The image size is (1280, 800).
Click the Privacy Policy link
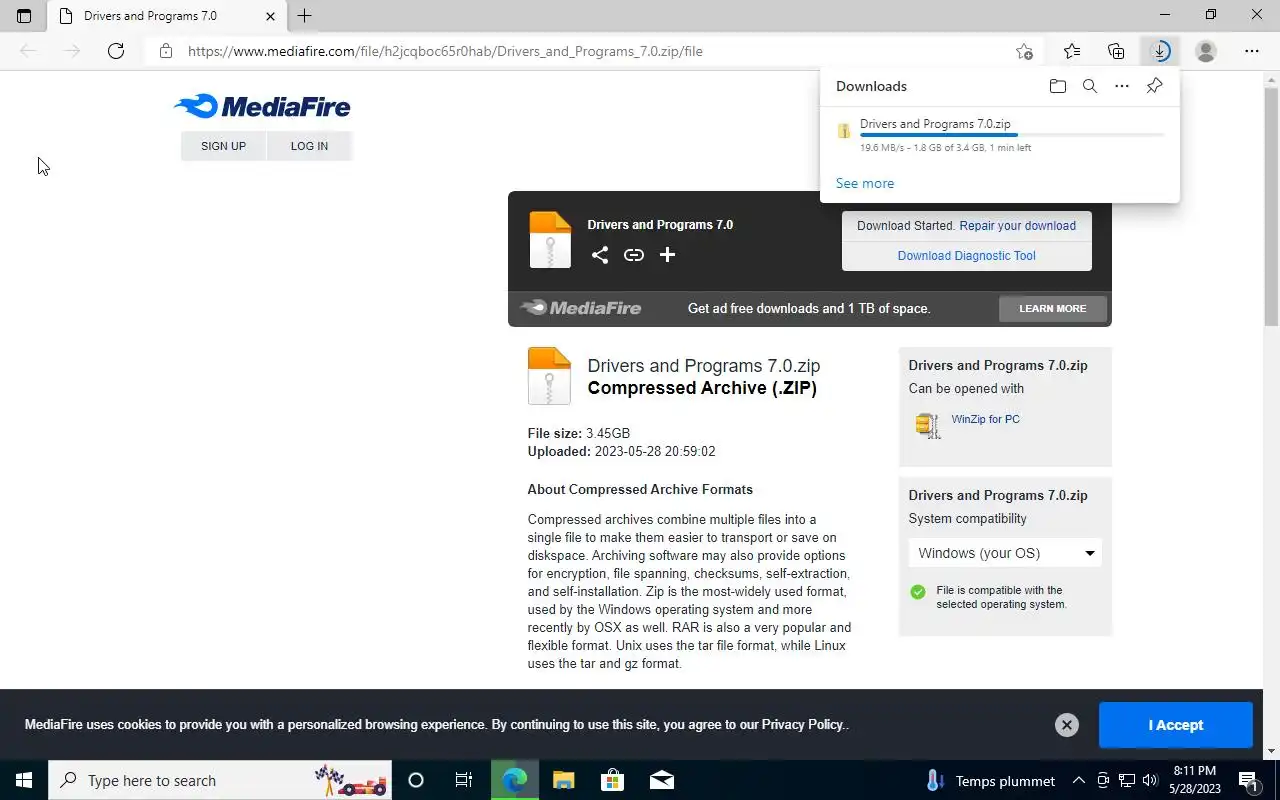[803, 724]
